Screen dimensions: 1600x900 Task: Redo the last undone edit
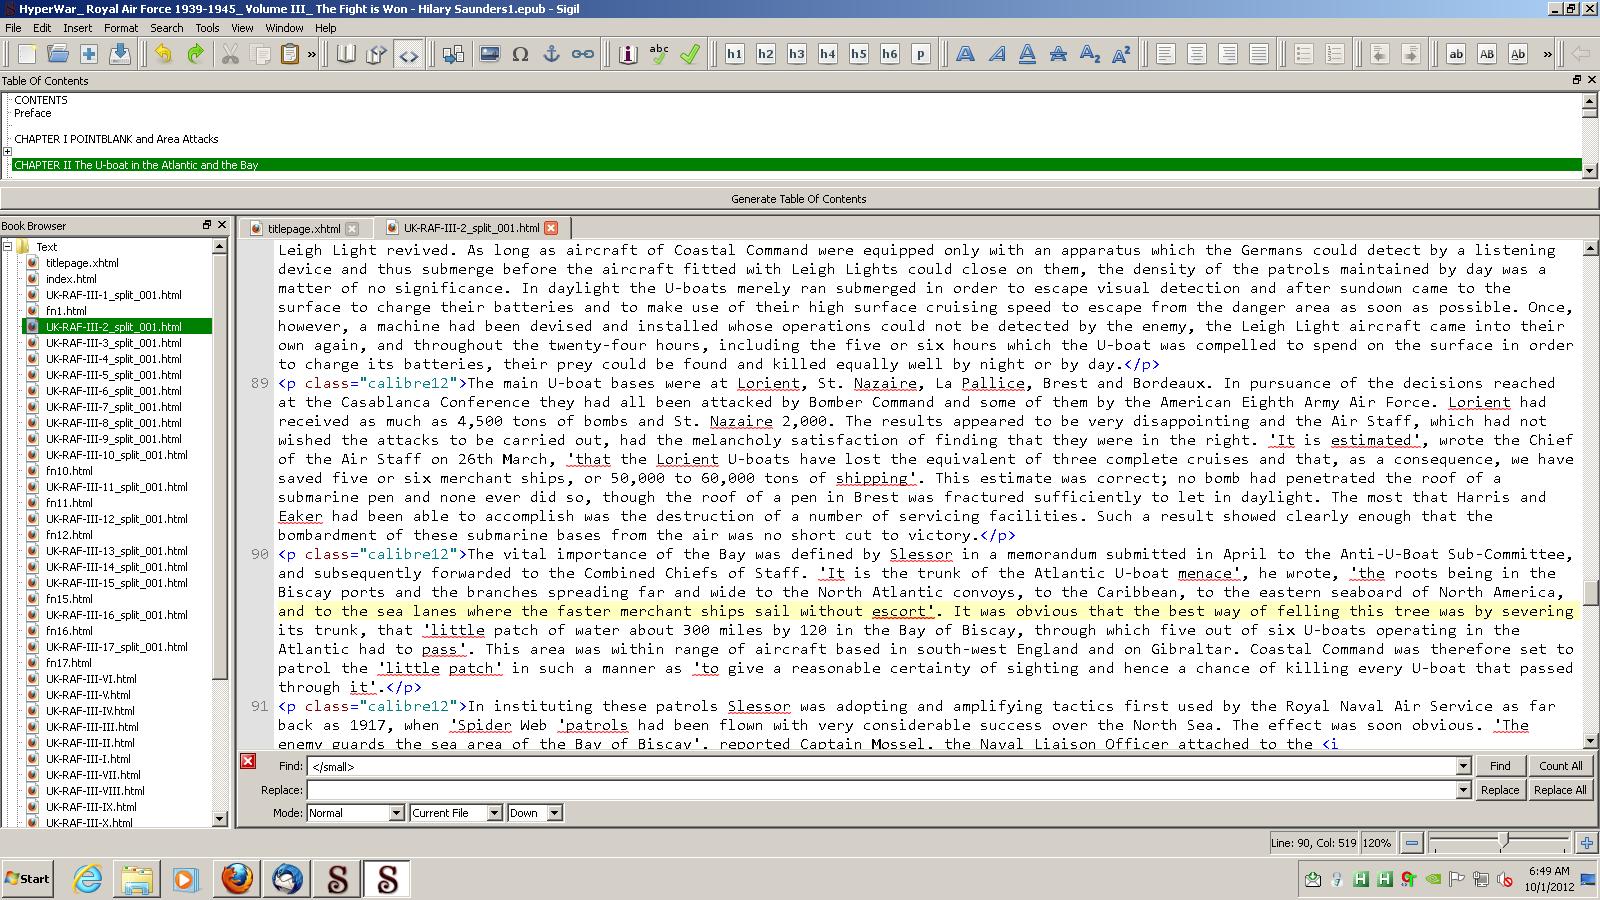coord(195,54)
